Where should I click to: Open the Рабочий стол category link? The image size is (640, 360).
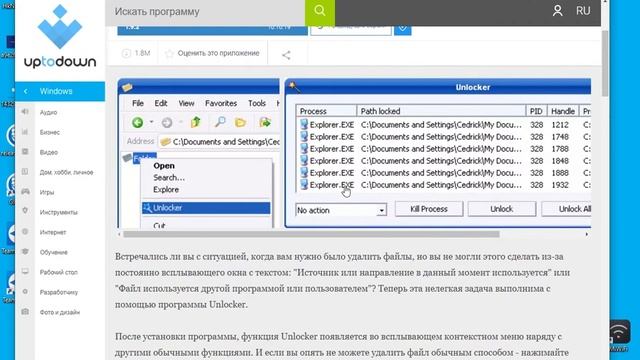coord(58,272)
